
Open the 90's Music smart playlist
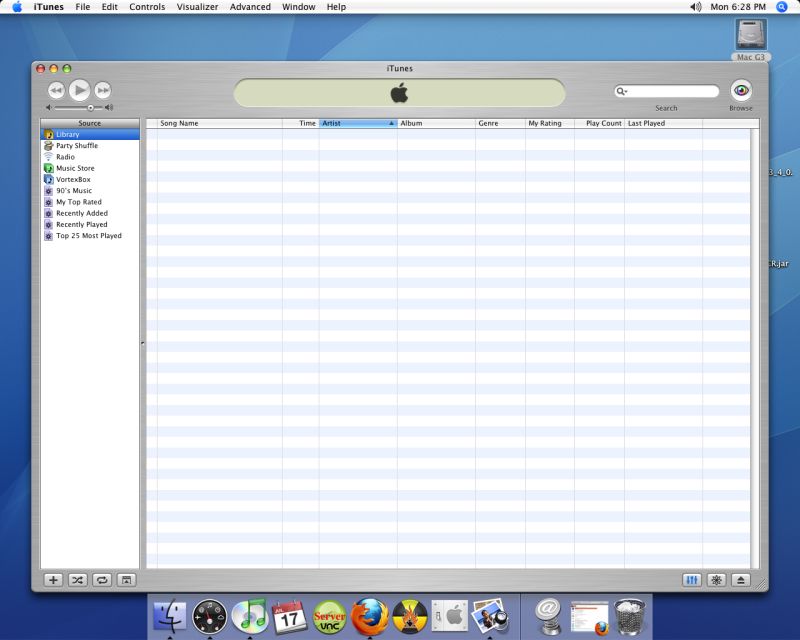(90, 190)
